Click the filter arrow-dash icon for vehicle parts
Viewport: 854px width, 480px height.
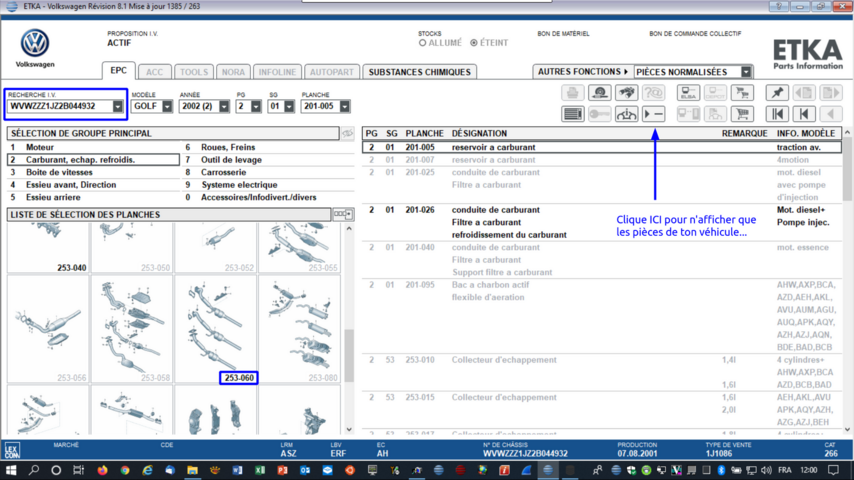(x=653, y=114)
